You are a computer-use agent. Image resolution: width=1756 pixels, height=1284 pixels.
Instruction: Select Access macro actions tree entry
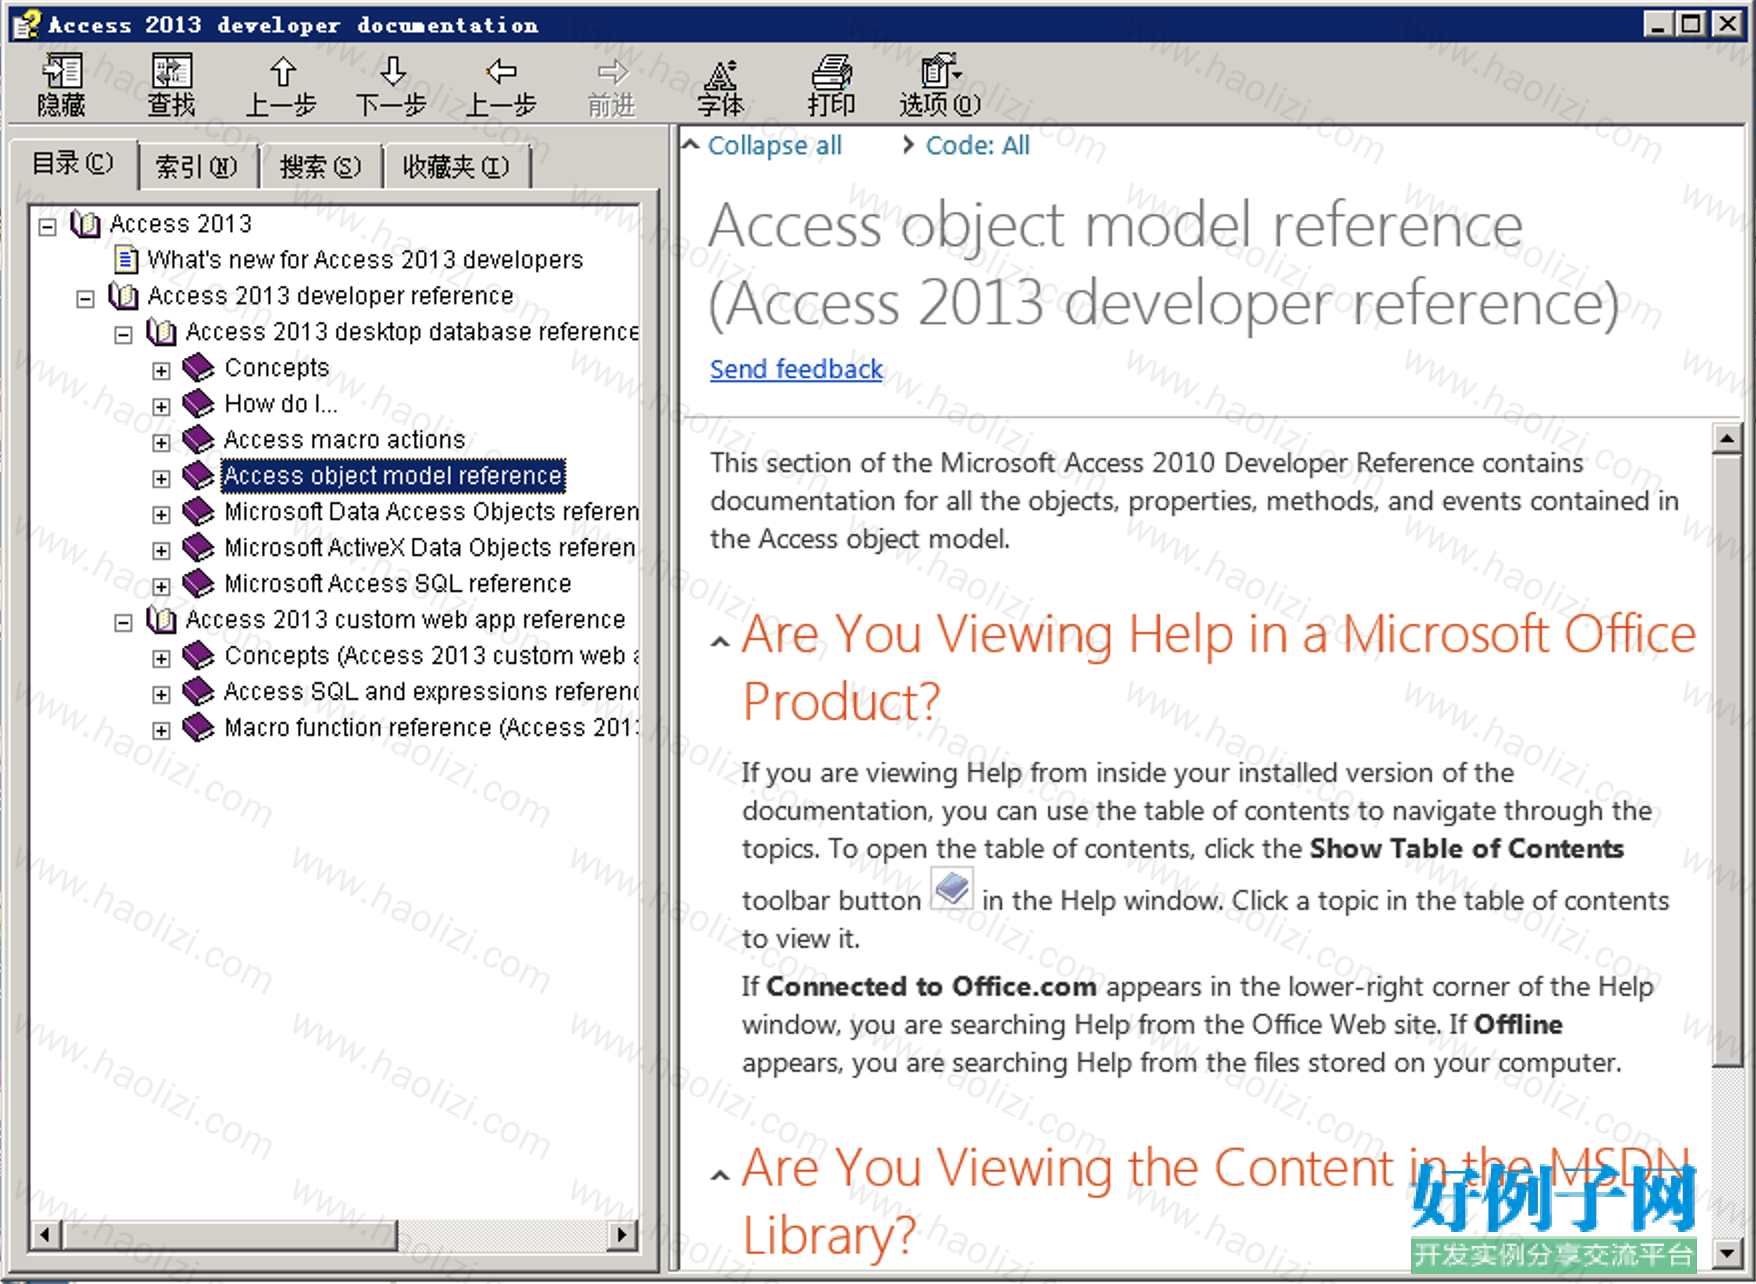(x=345, y=440)
